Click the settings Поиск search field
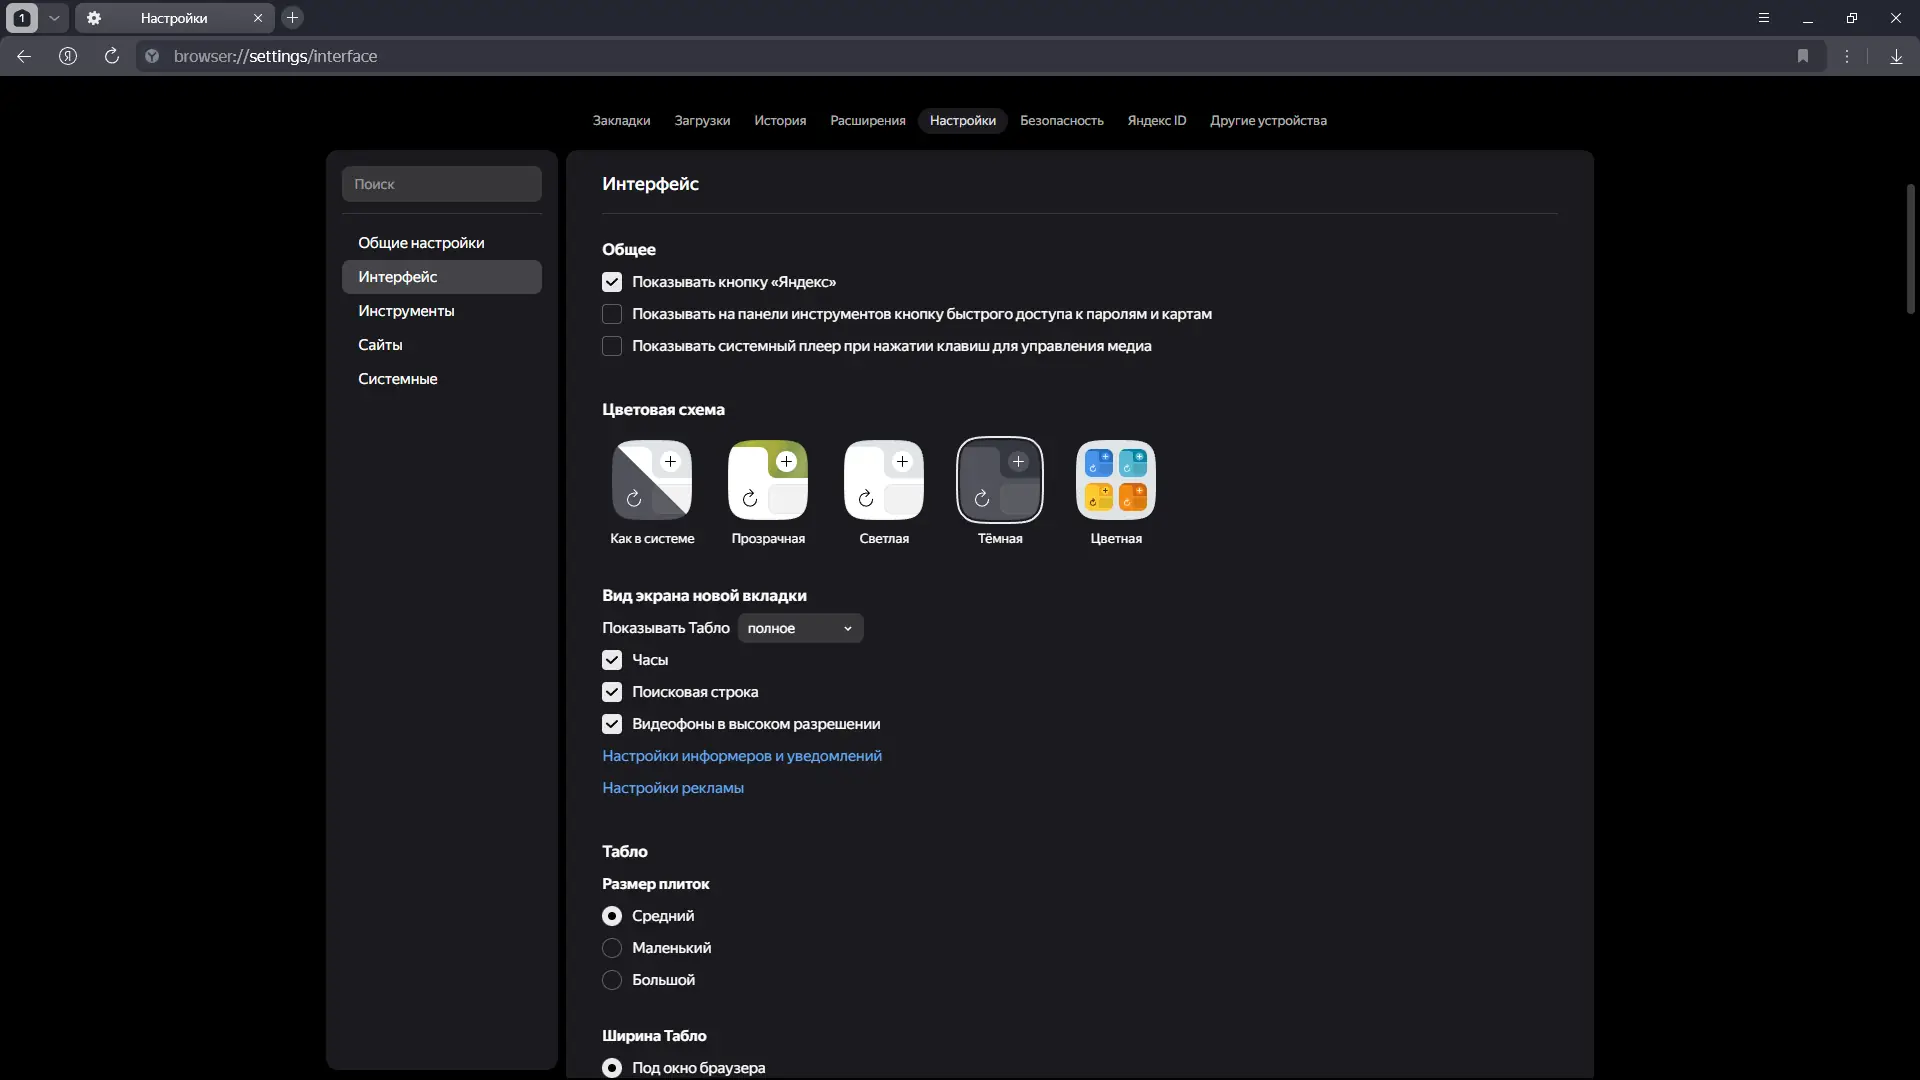1920x1080 pixels. pos(441,184)
